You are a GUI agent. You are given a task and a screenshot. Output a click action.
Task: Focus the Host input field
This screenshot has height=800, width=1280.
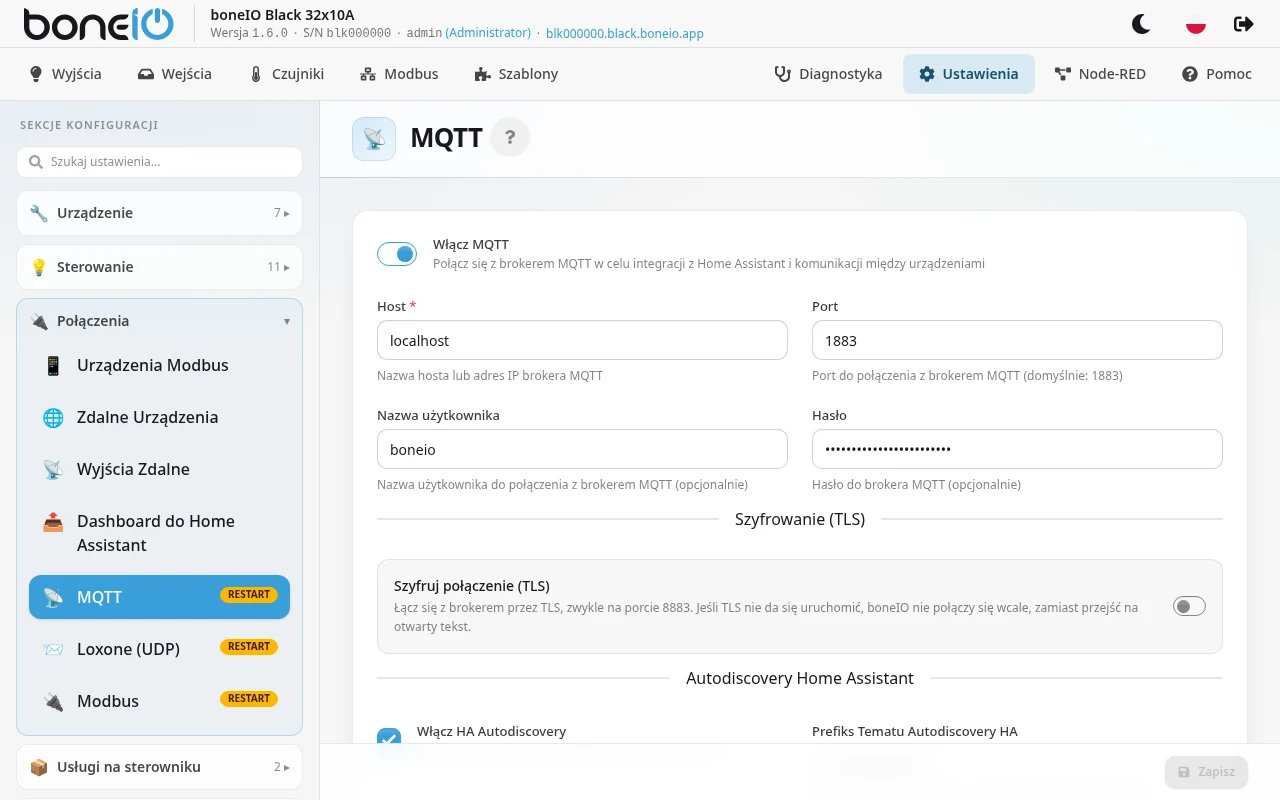pos(582,340)
